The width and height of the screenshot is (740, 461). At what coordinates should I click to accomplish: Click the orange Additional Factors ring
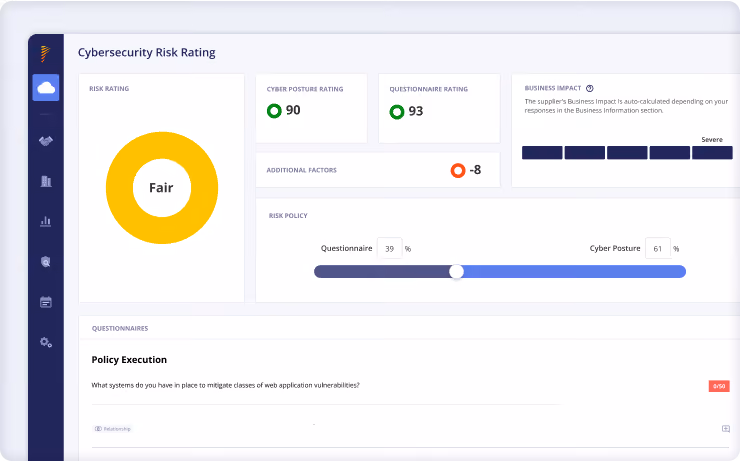click(x=458, y=170)
